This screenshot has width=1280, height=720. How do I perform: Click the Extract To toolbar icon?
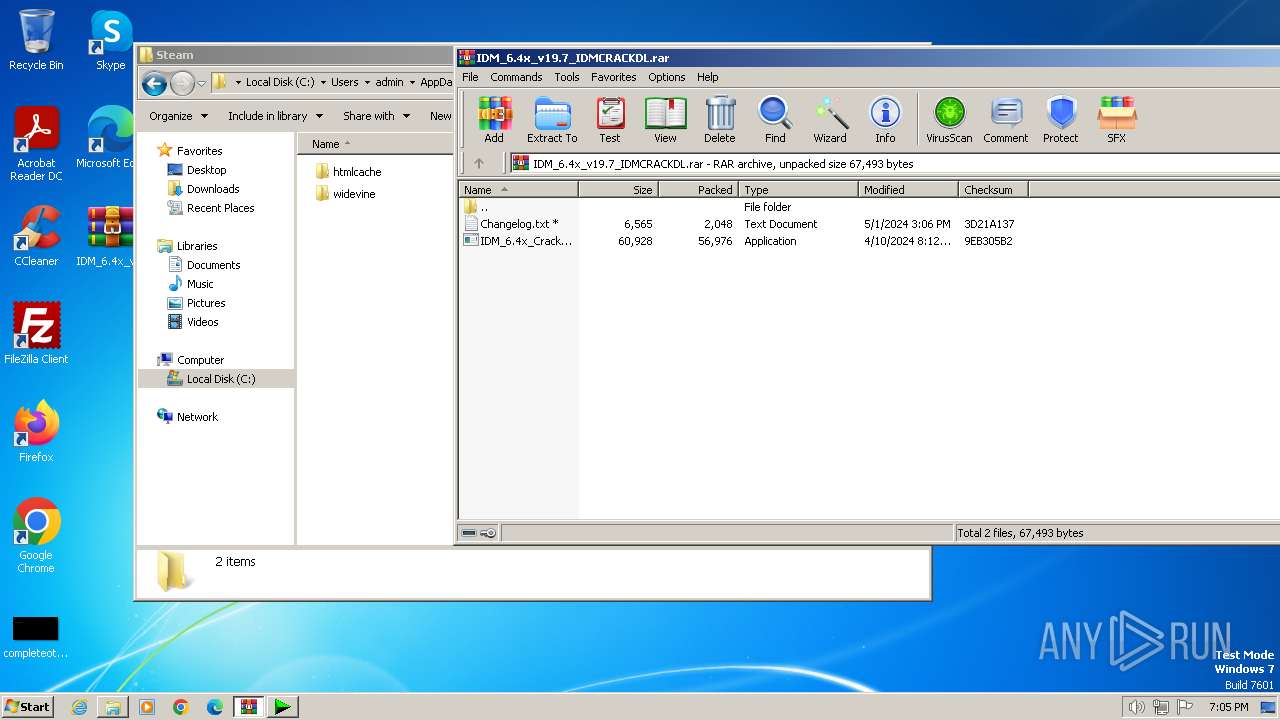click(552, 120)
